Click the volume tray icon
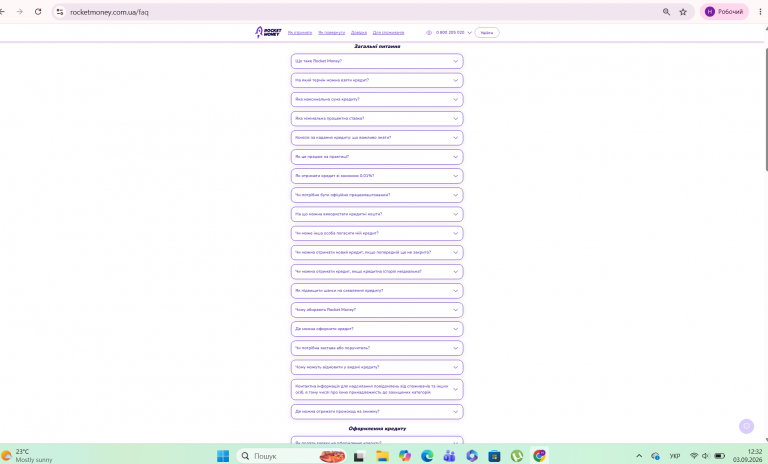The width and height of the screenshot is (768, 464). pyautogui.click(x=705, y=456)
